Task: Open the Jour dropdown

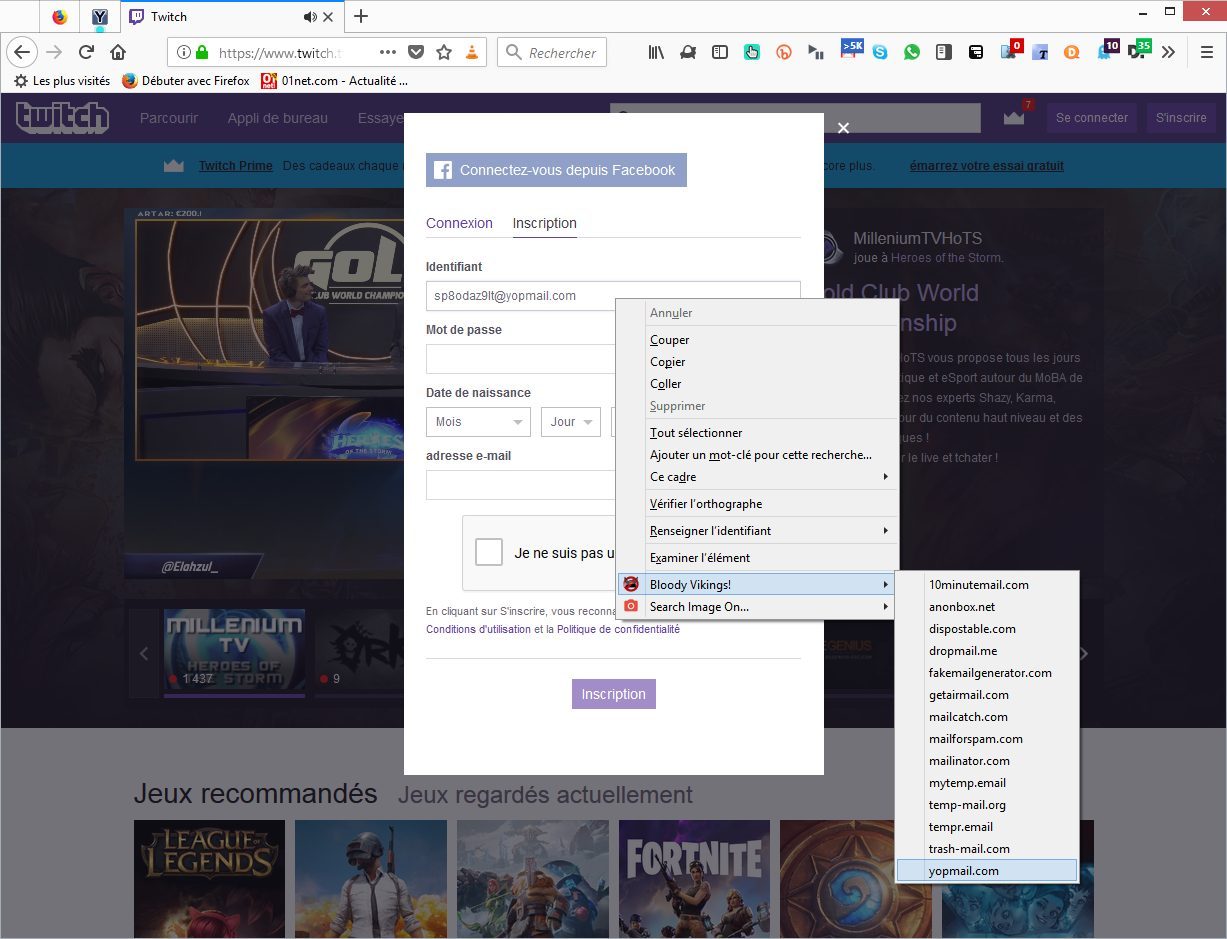Action: tap(571, 422)
